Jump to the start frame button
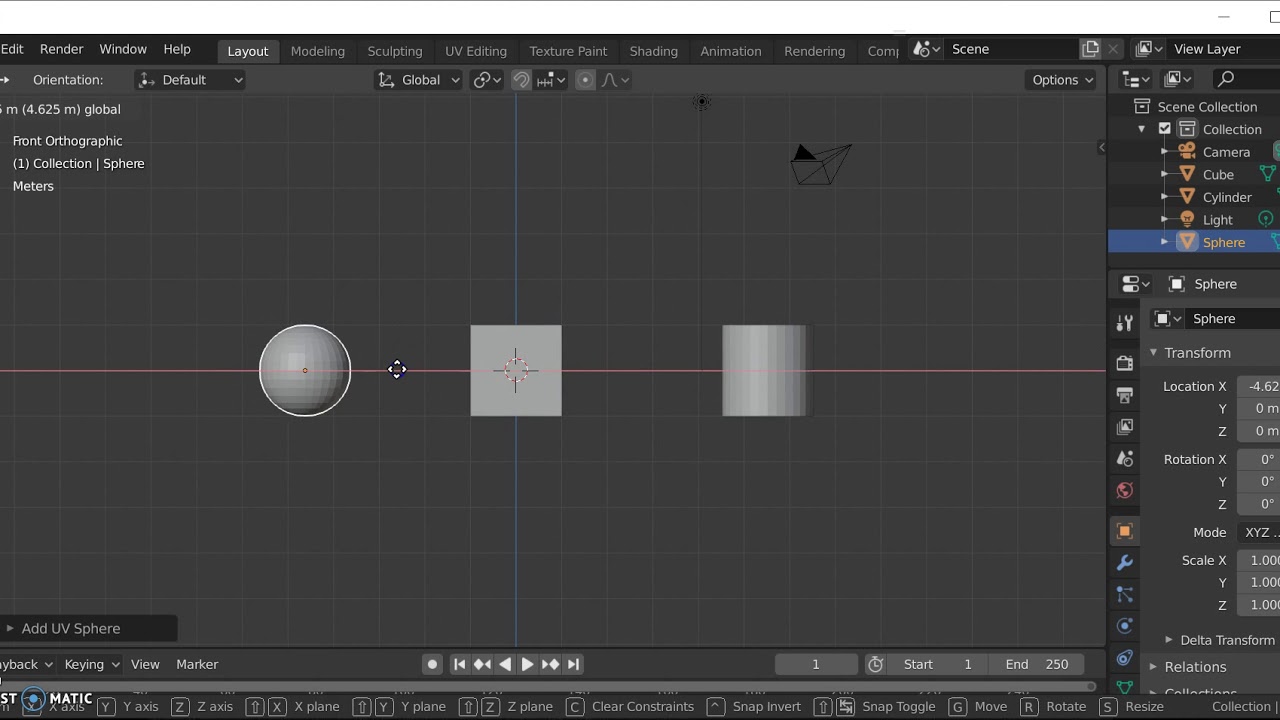The height and width of the screenshot is (720, 1280). coord(459,664)
